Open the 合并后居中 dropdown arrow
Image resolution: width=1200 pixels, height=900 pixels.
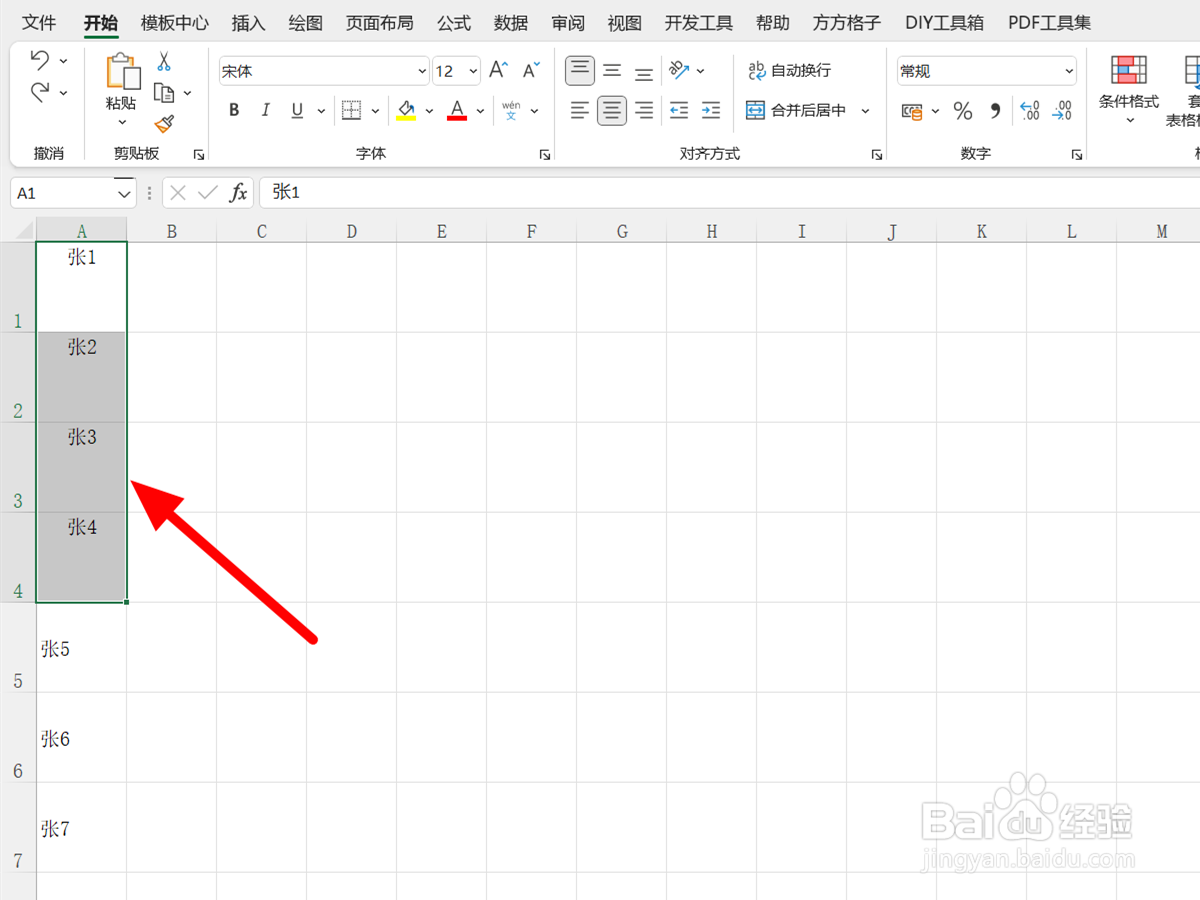point(866,111)
